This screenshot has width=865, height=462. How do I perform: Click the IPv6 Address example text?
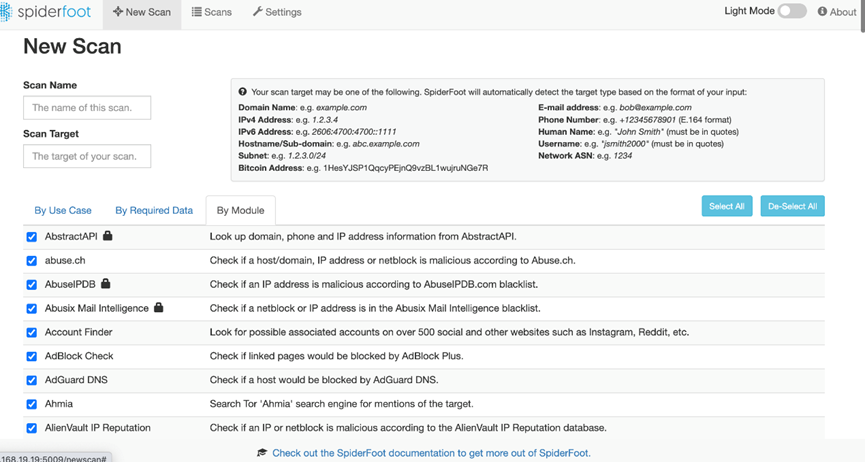pyautogui.click(x=317, y=132)
